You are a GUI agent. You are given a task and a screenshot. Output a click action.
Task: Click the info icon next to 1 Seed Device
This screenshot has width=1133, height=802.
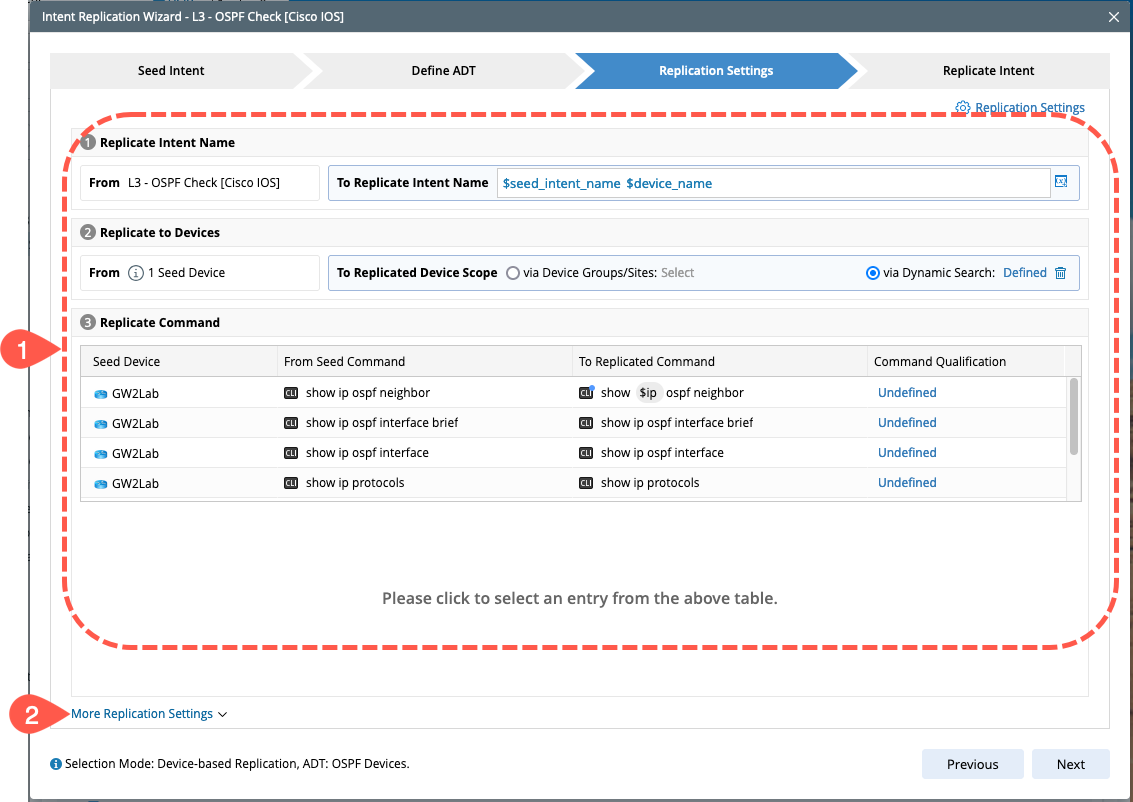pyautogui.click(x=137, y=273)
